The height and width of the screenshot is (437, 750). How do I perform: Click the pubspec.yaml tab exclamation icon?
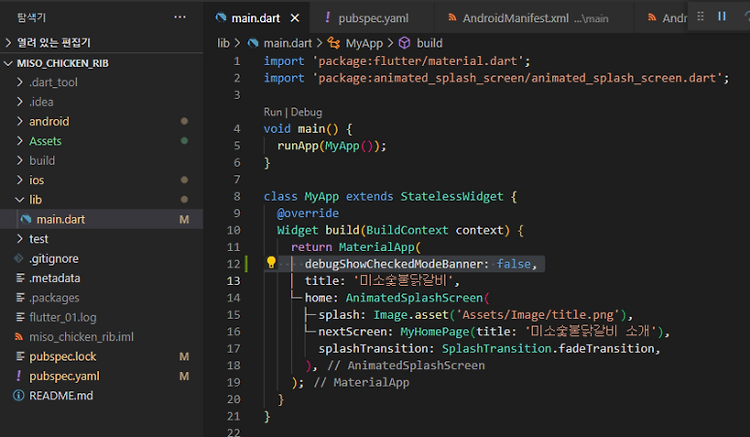tap(328, 18)
